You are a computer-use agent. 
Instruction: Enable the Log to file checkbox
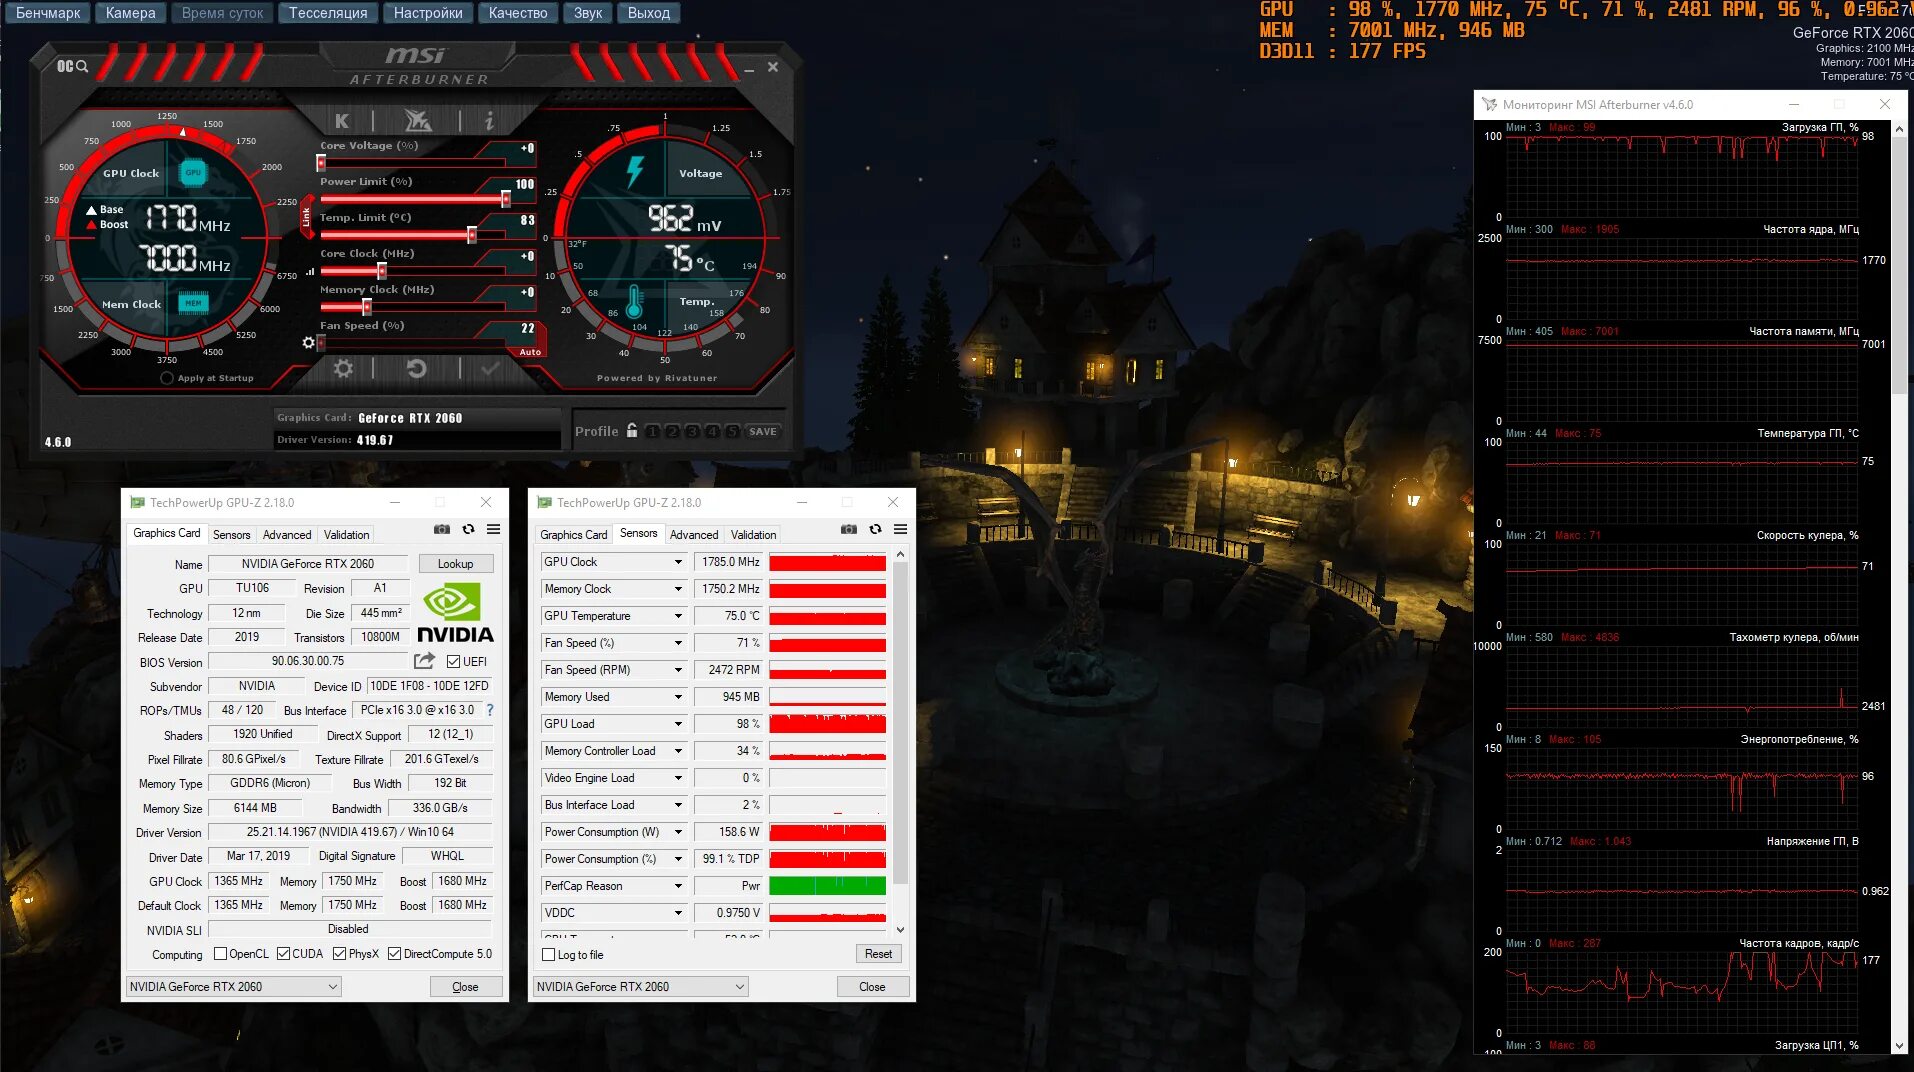(x=549, y=955)
